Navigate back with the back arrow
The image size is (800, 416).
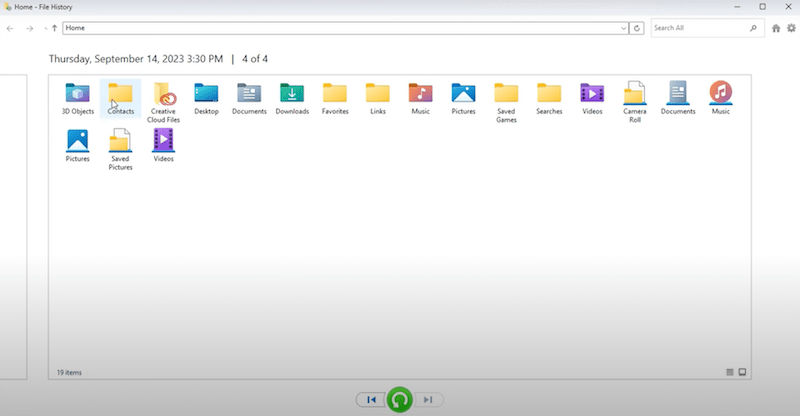coord(10,28)
